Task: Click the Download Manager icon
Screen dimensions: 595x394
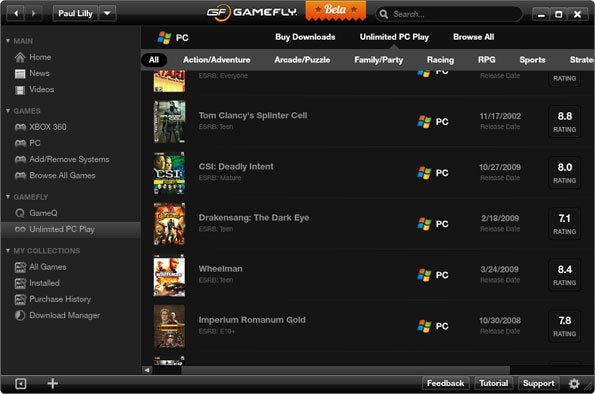Action: click(20, 315)
